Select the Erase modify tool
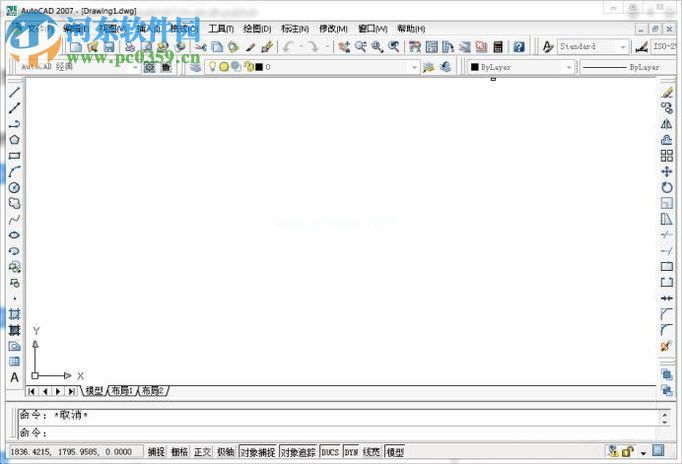This screenshot has height=464, width=682. pos(667,92)
